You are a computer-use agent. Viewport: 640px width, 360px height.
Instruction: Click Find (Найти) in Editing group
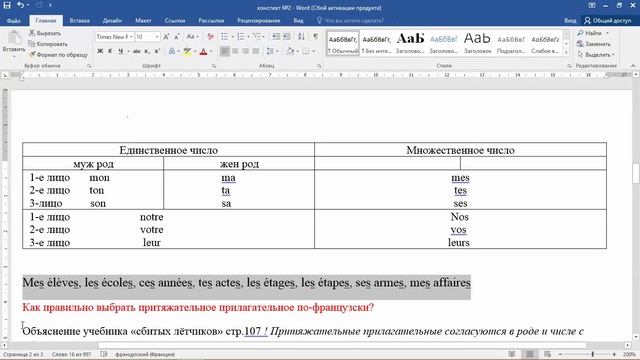pyautogui.click(x=589, y=33)
